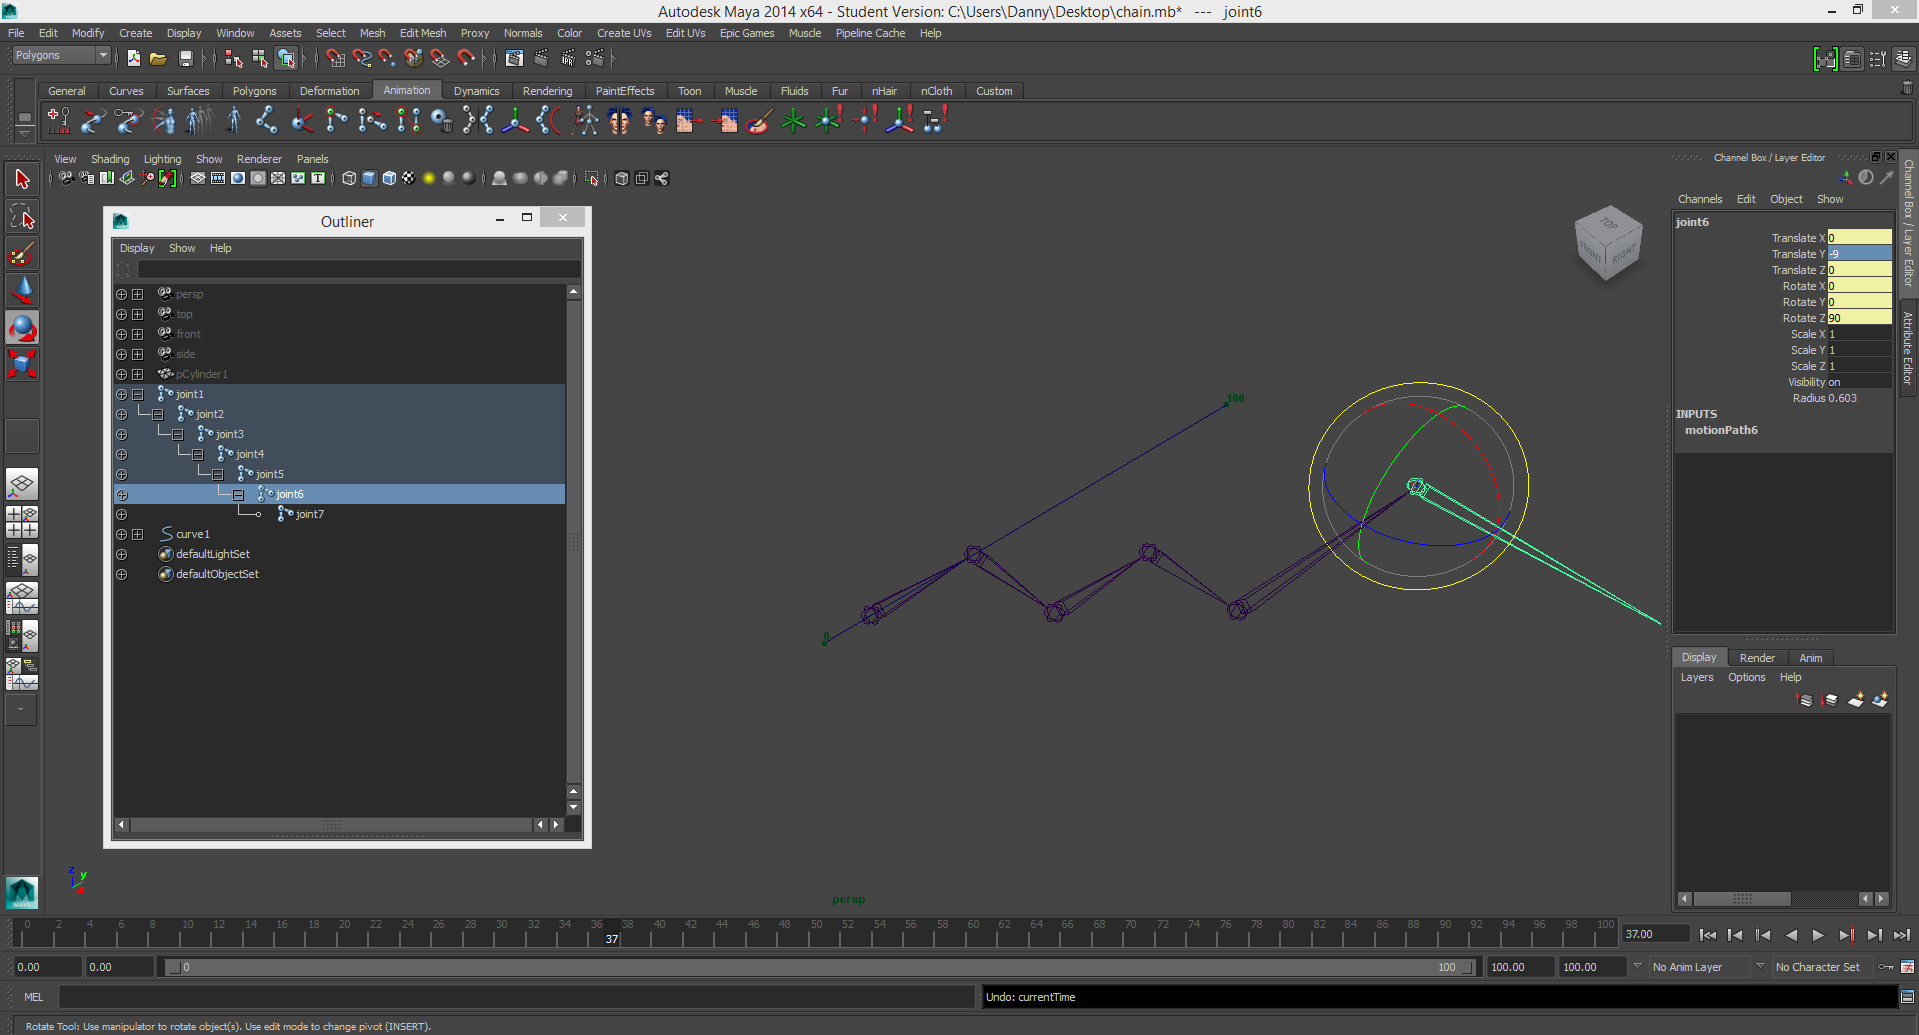Expand the pCylinder1 node in Outliner
This screenshot has width=1919, height=1035.
point(138,374)
